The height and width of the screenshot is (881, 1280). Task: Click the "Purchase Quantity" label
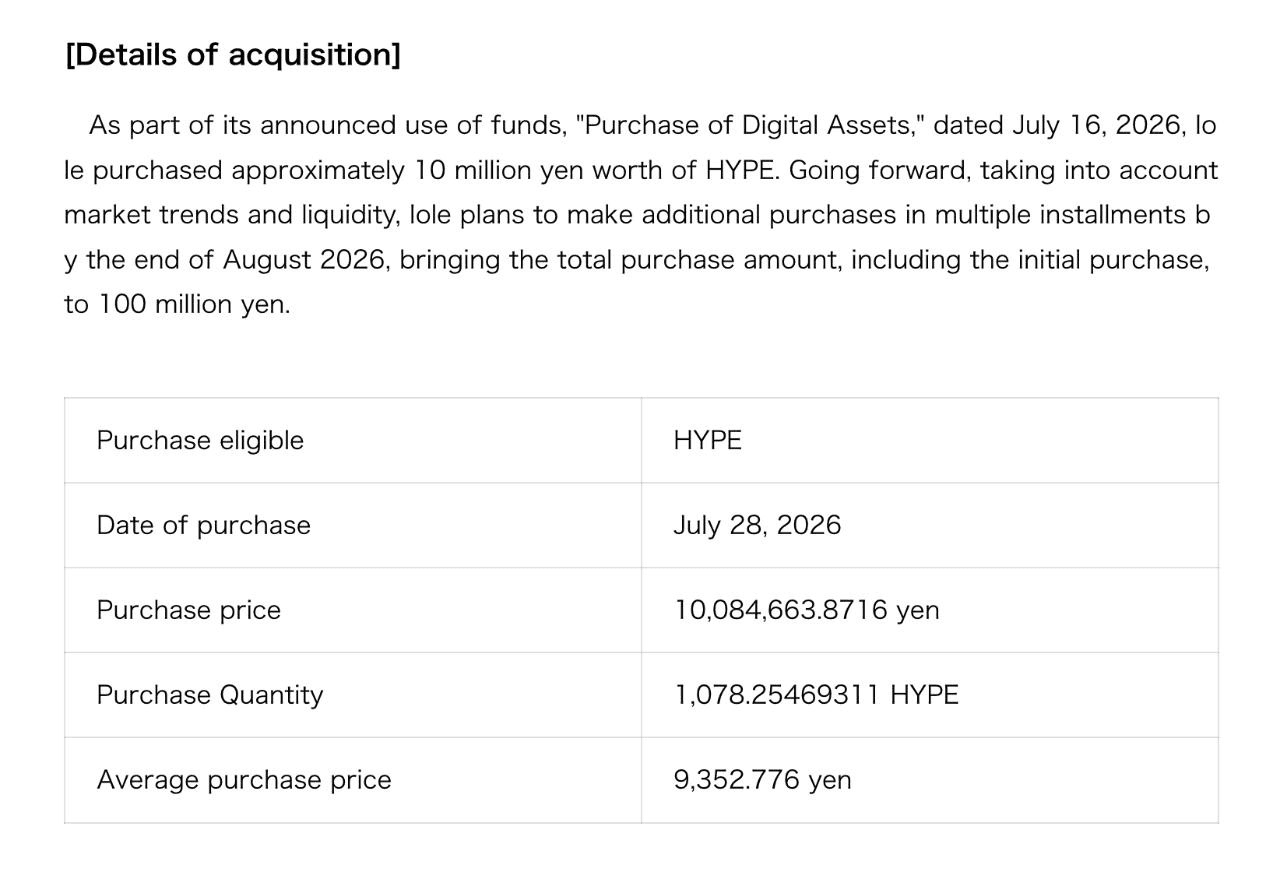tap(210, 695)
